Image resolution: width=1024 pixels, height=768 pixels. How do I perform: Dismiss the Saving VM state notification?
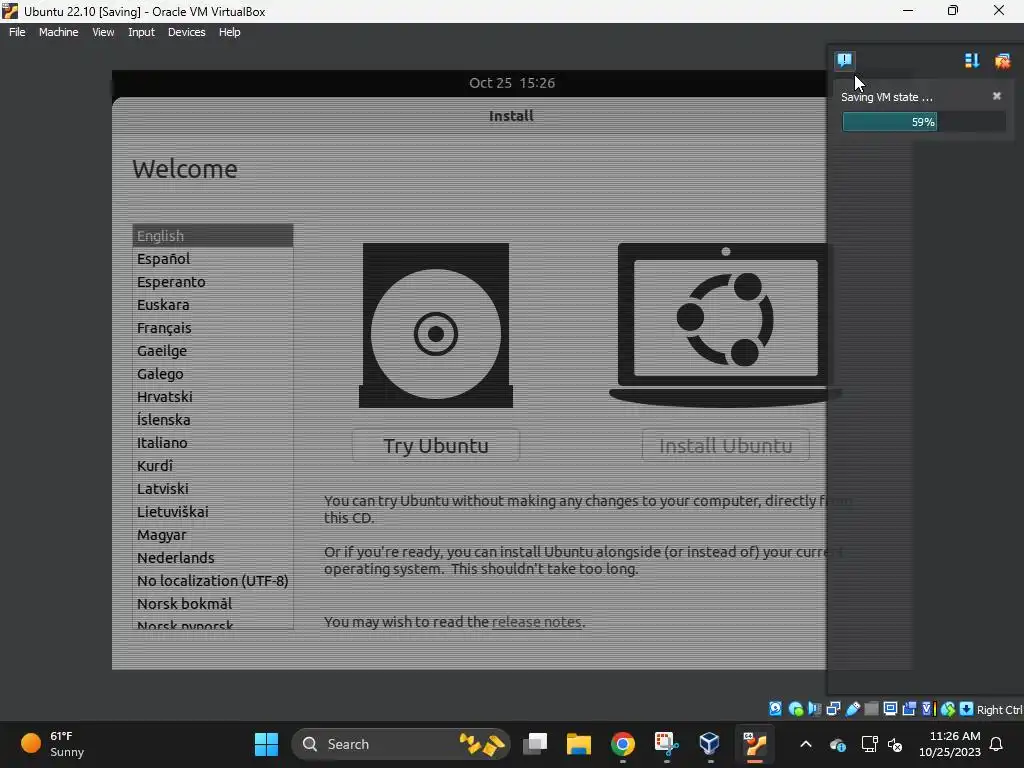point(997,96)
